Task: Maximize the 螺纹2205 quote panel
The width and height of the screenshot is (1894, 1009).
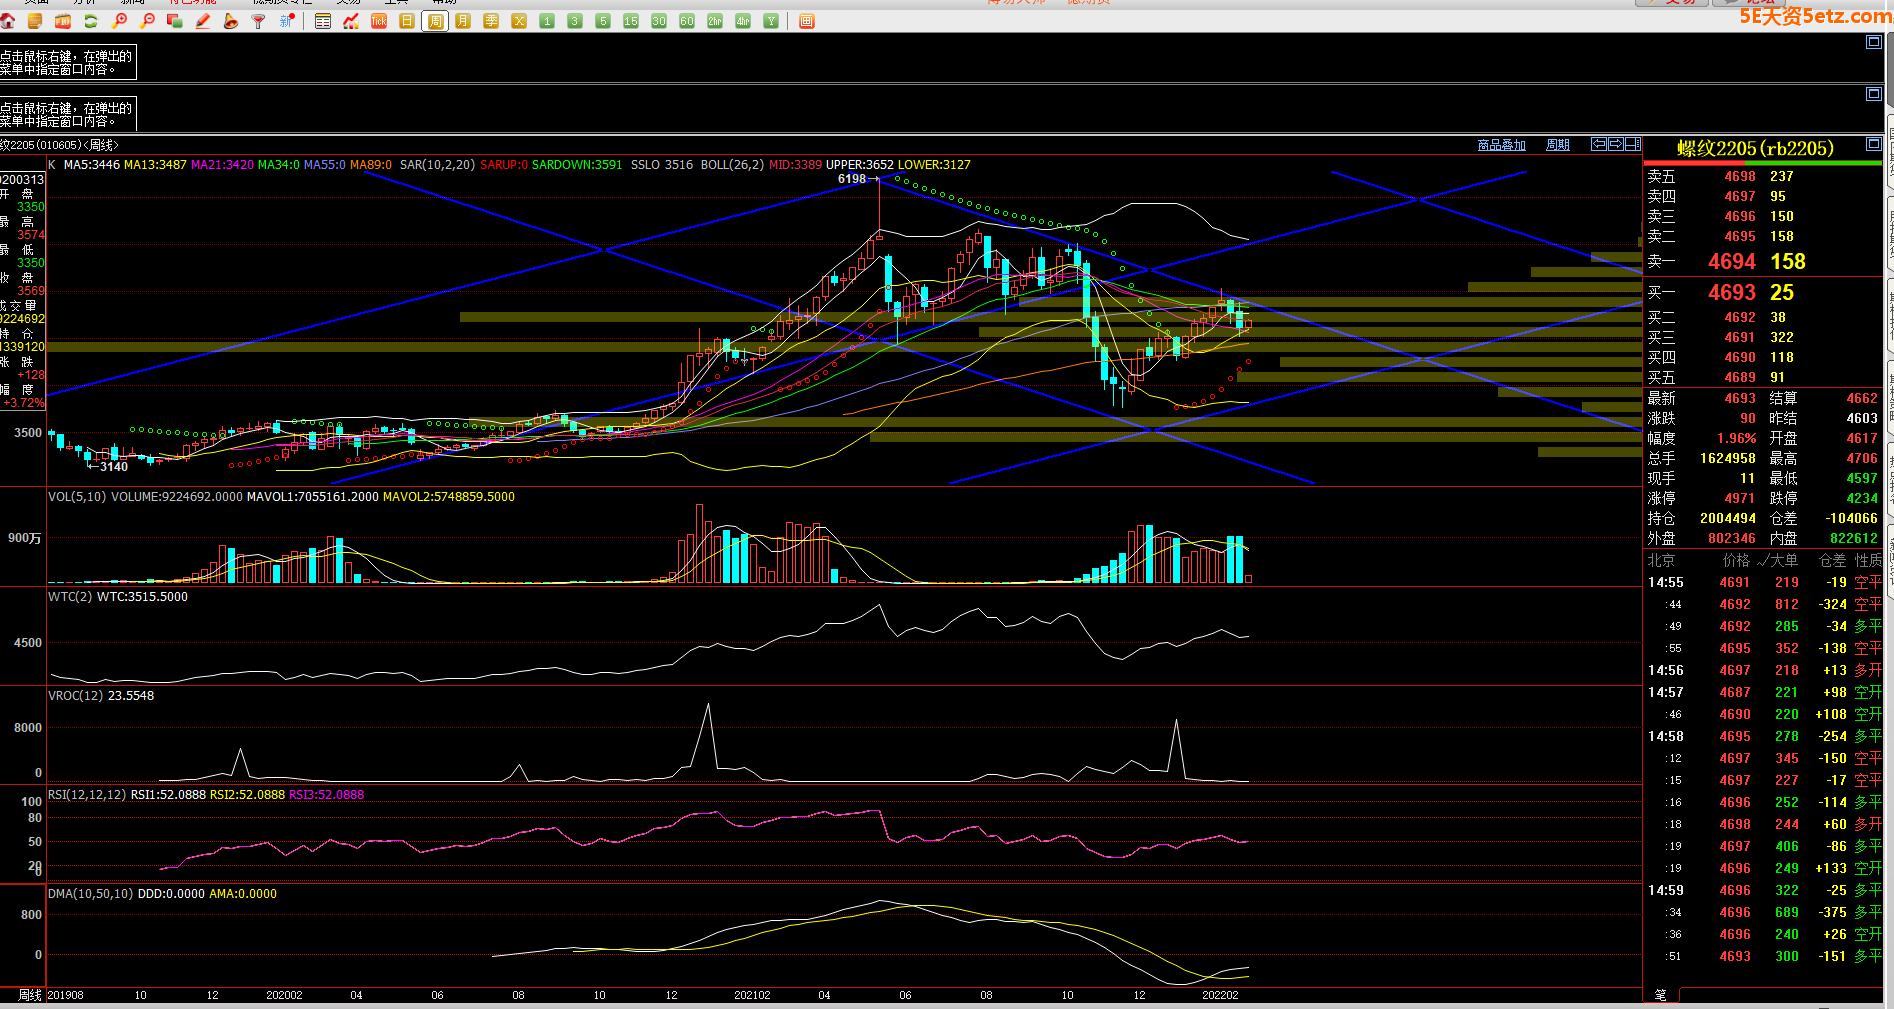Action: pos(1873,145)
